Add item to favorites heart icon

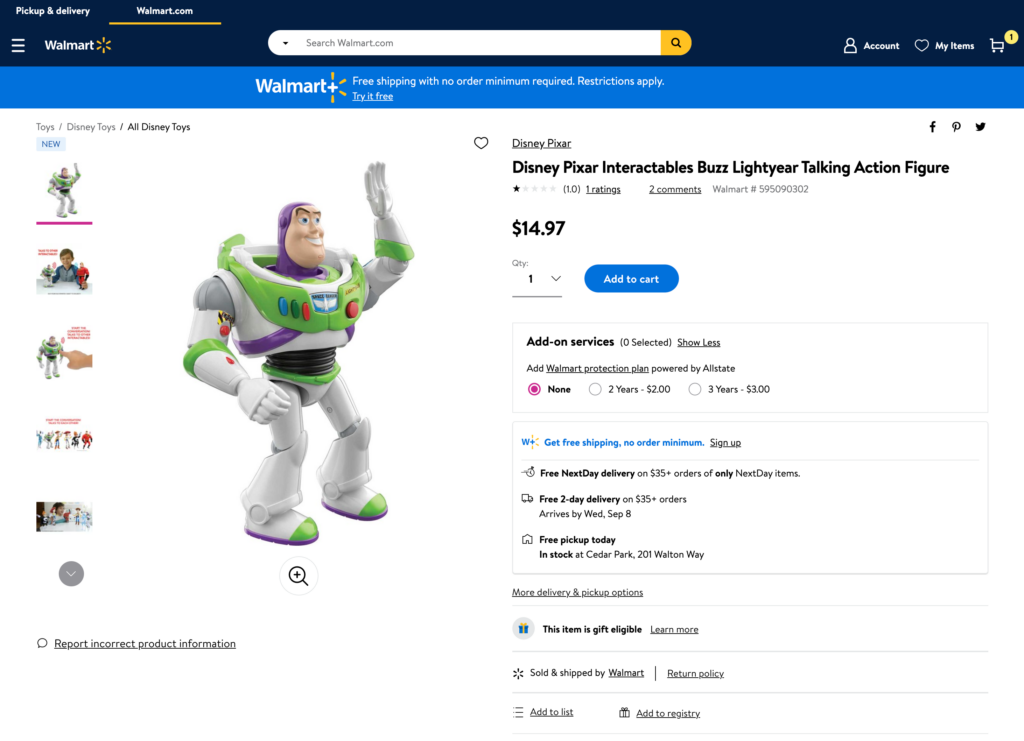[481, 143]
